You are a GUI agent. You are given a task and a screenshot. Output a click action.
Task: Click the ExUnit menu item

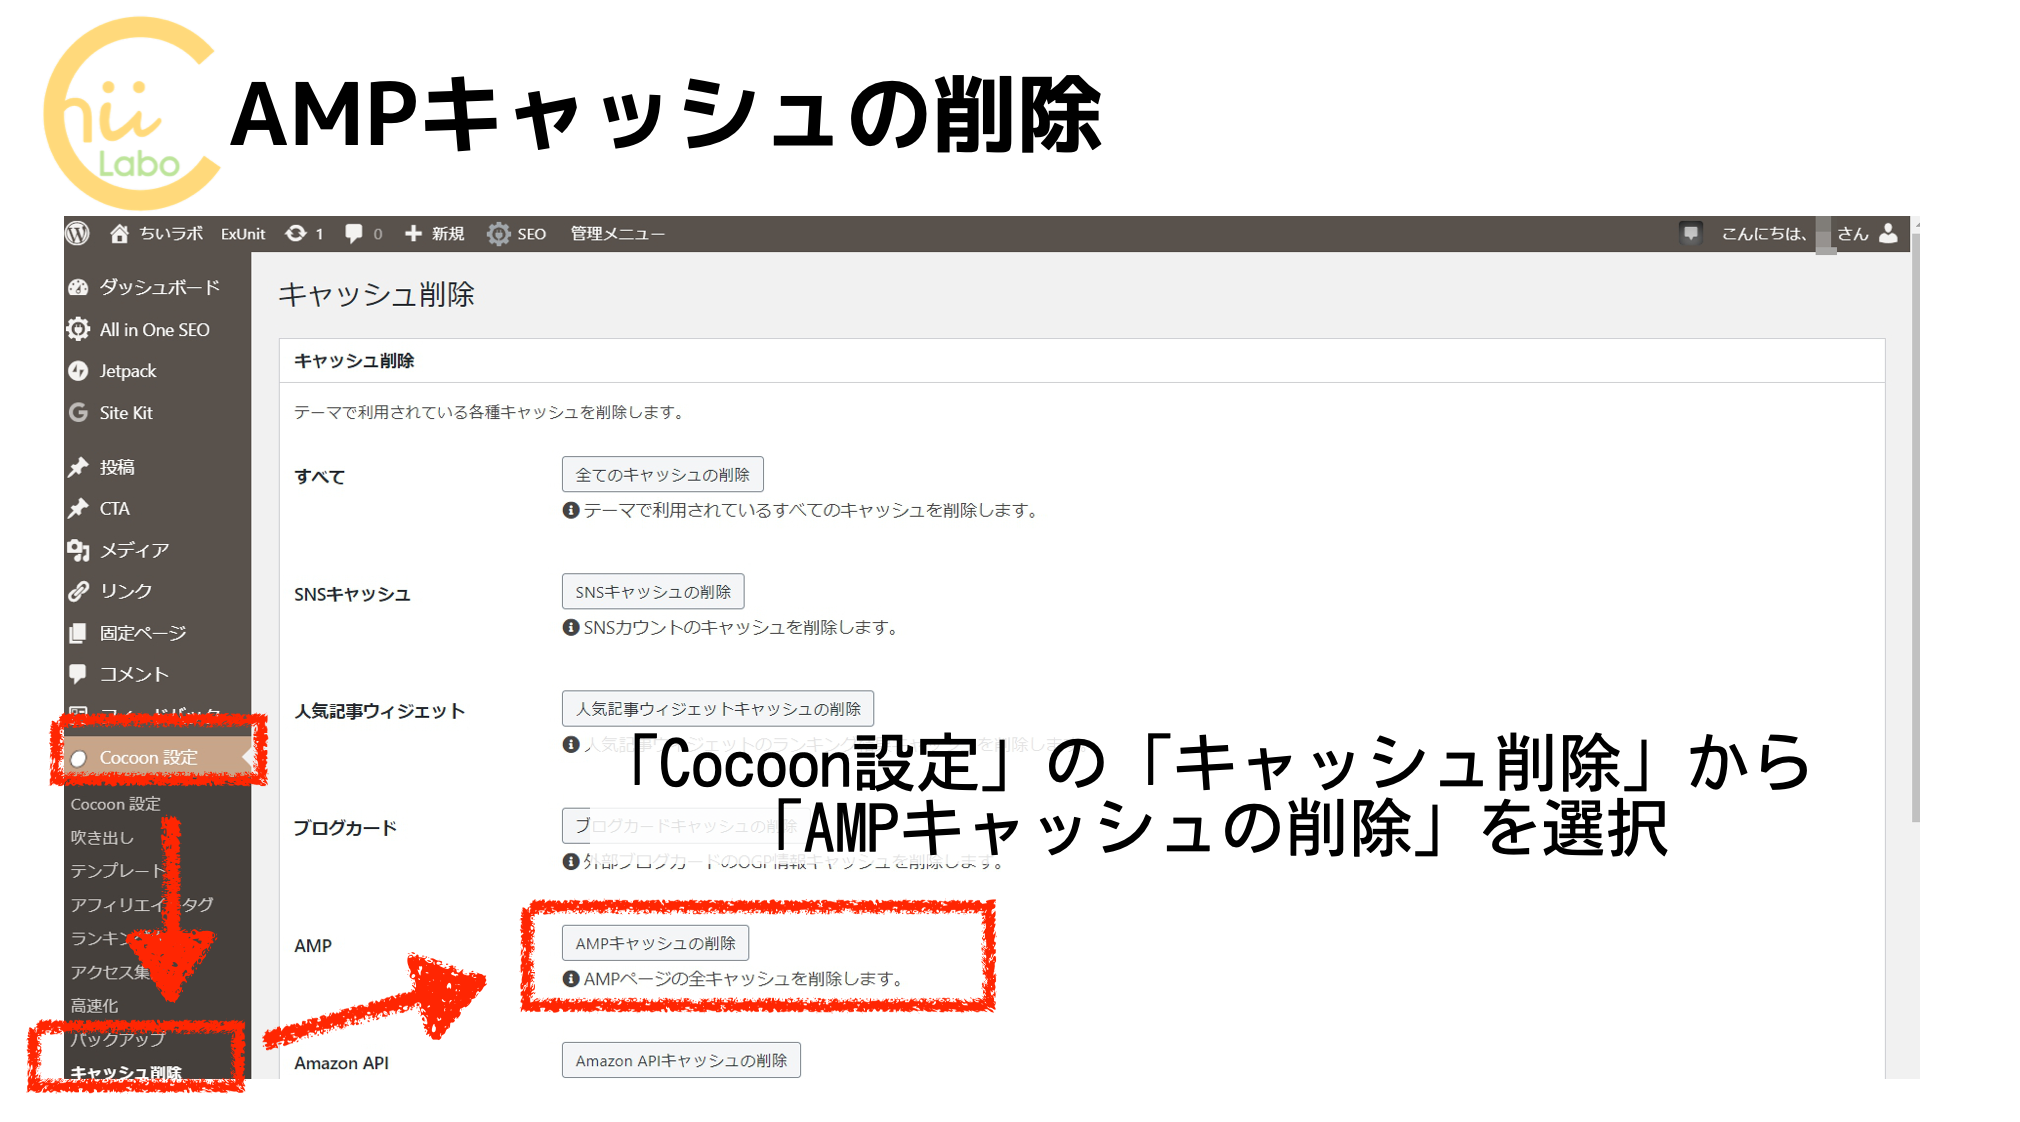[x=242, y=233]
